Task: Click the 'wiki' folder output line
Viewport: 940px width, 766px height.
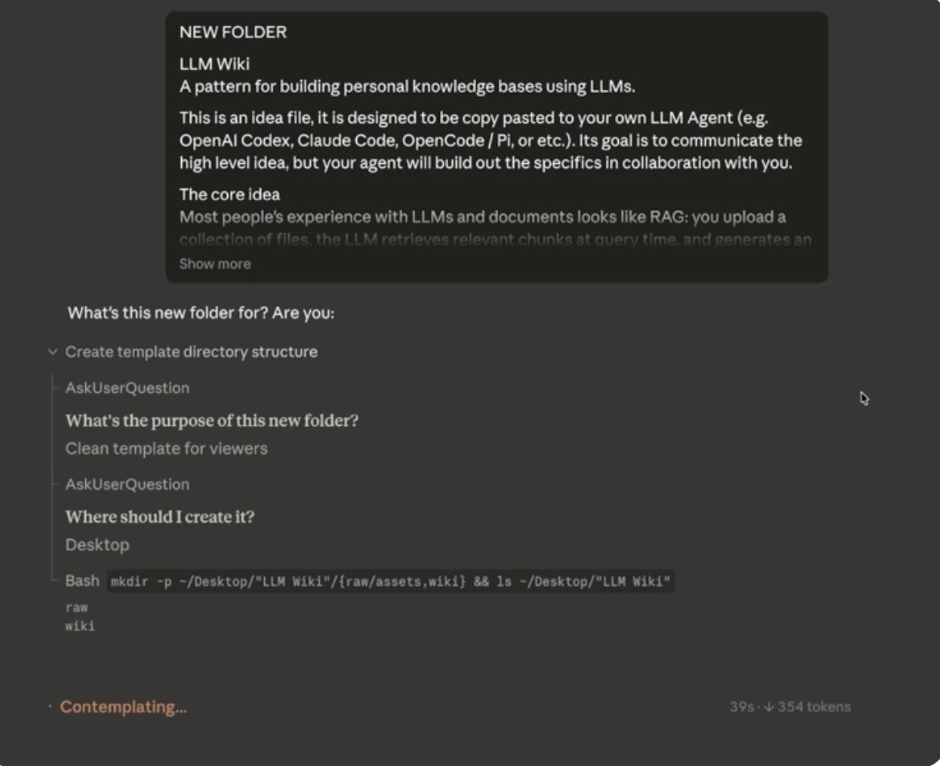Action: coord(80,626)
